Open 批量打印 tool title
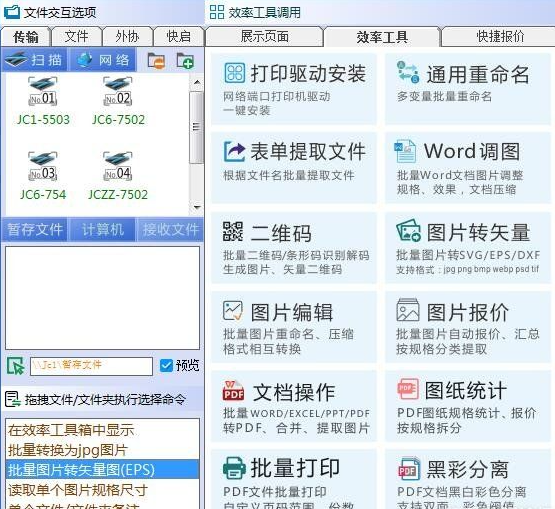Screen dimensions: 555x509 (295, 468)
